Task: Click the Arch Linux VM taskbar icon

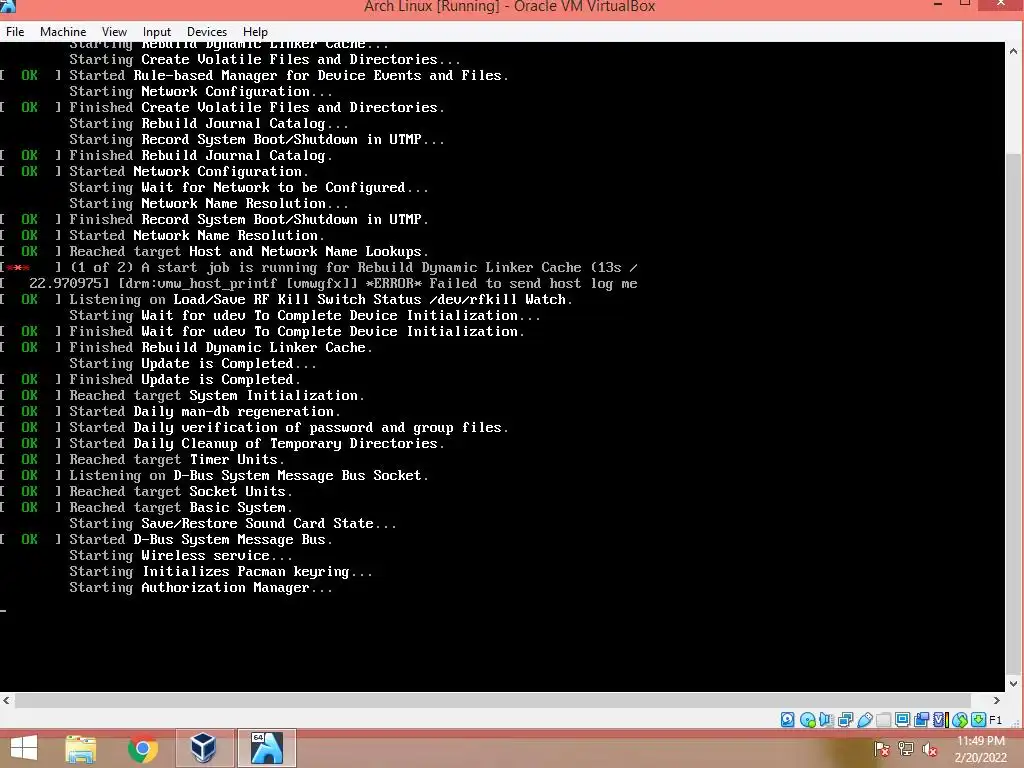Action: pyautogui.click(x=266, y=748)
